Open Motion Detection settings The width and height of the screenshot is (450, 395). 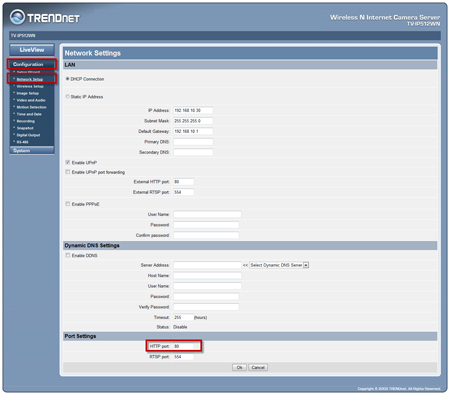32,107
